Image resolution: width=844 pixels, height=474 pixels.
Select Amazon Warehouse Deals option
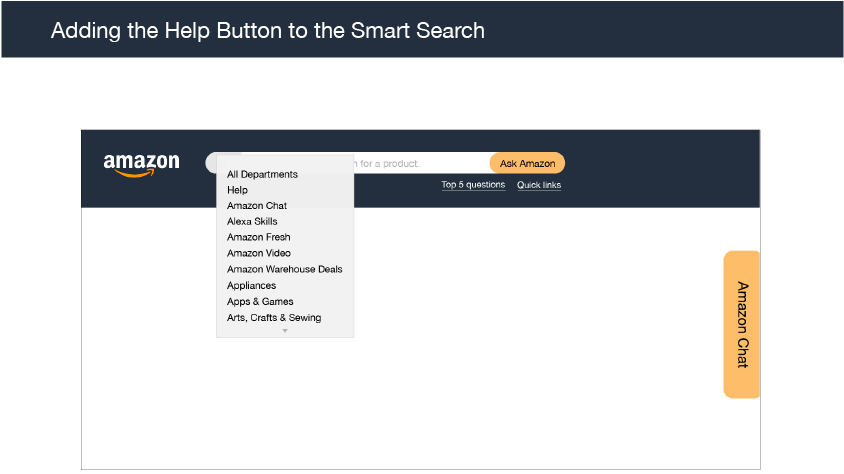tap(284, 269)
